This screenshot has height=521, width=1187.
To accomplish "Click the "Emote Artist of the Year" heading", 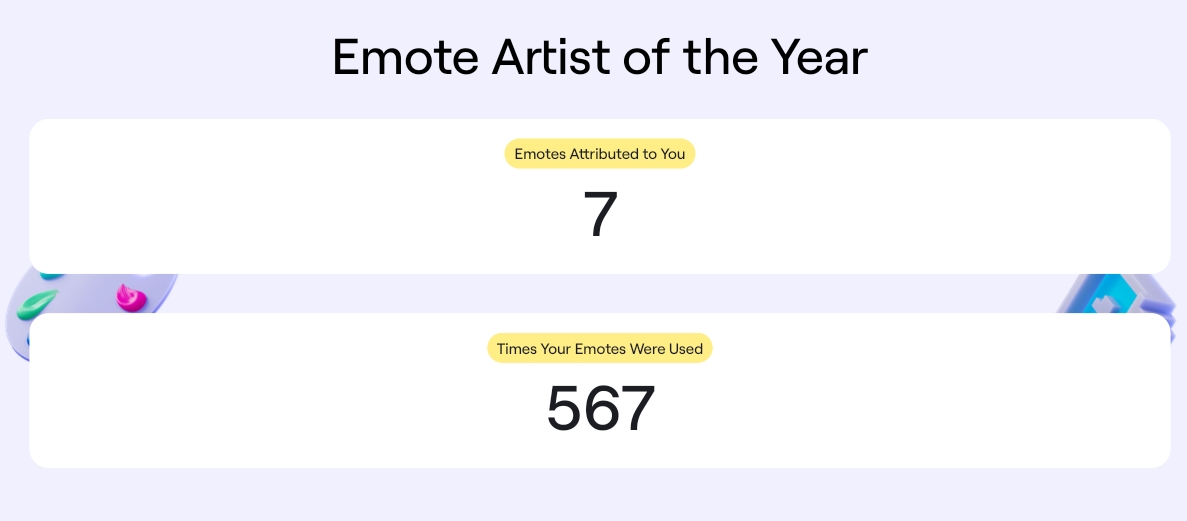I will point(599,58).
